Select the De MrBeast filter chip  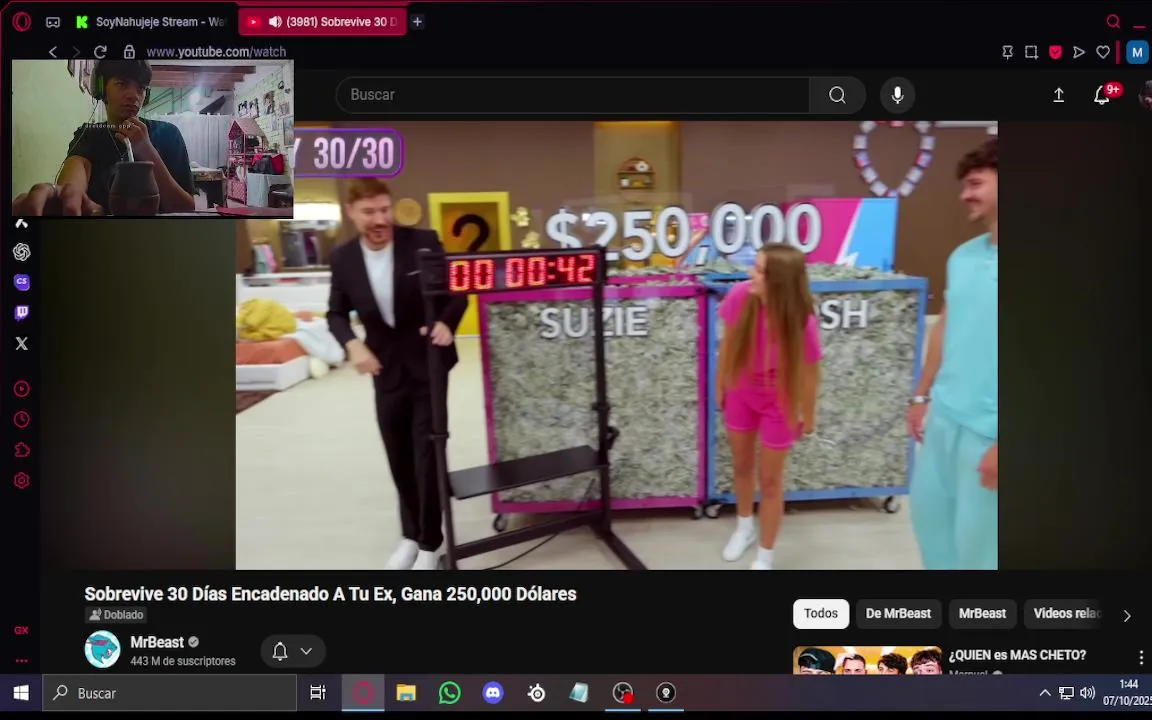click(898, 613)
